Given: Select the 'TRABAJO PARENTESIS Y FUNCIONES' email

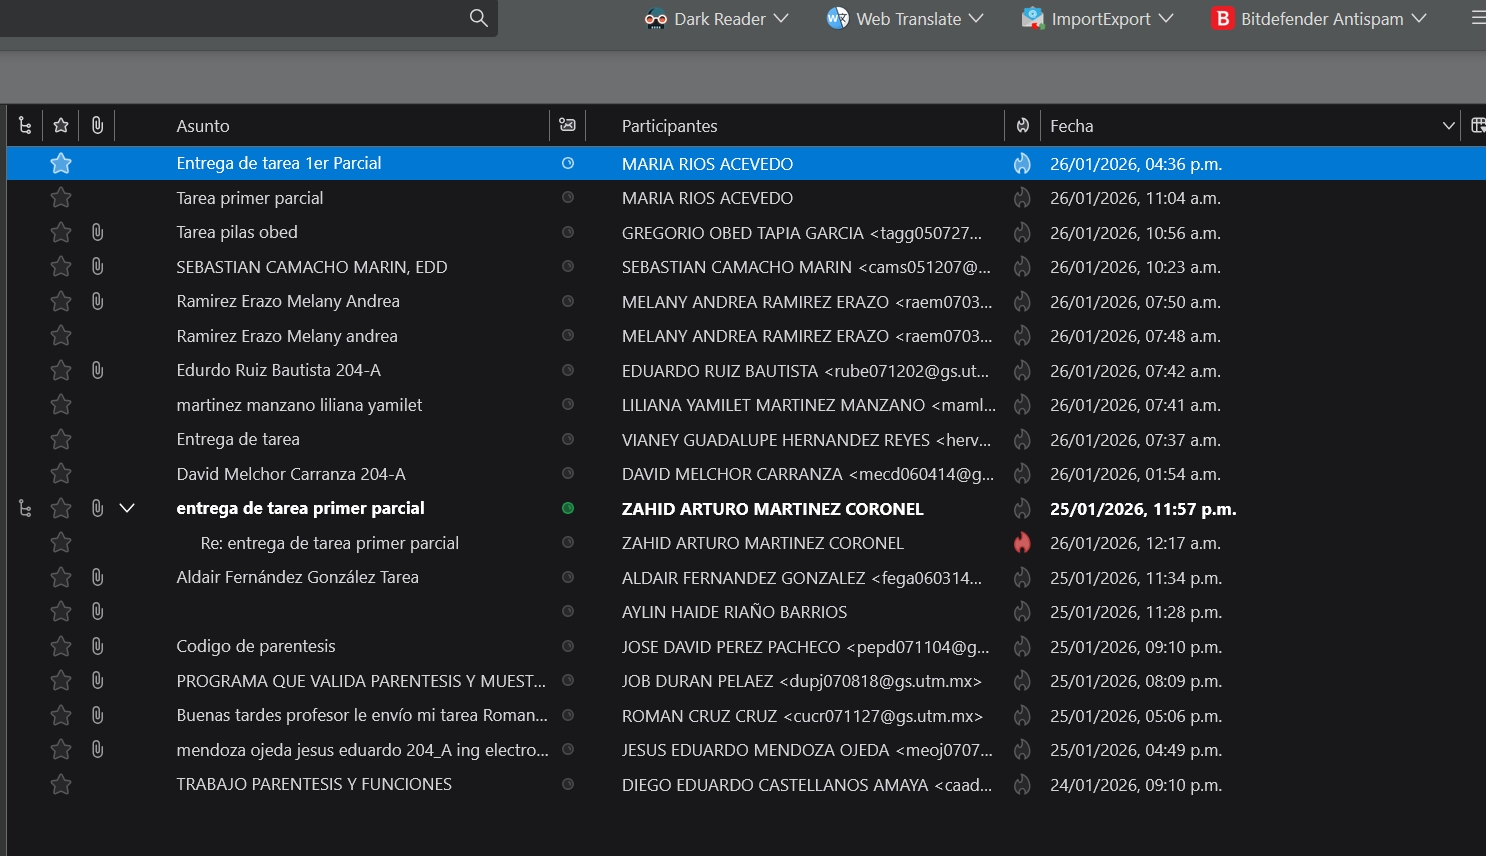Looking at the screenshot, I should point(314,785).
